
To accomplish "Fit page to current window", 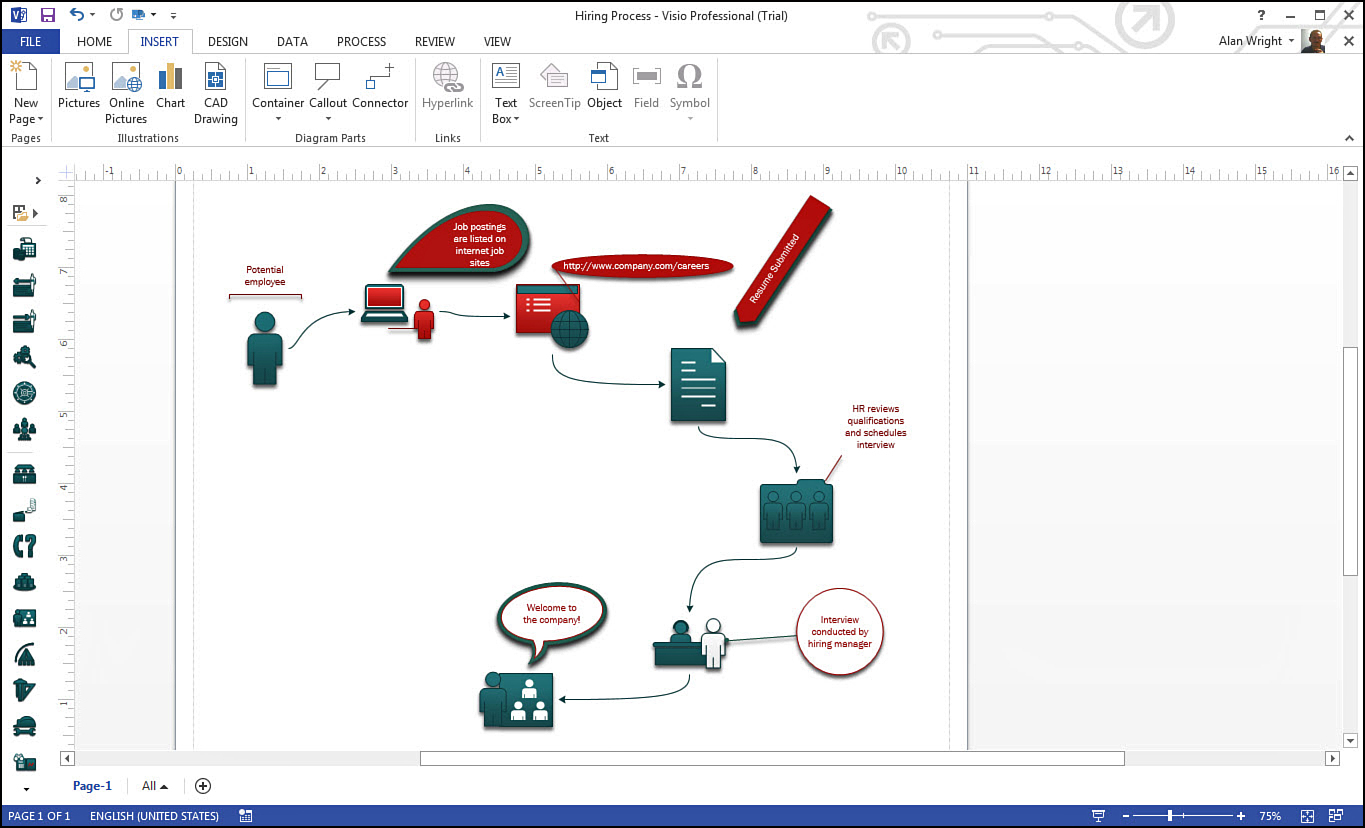I will click(x=1308, y=816).
